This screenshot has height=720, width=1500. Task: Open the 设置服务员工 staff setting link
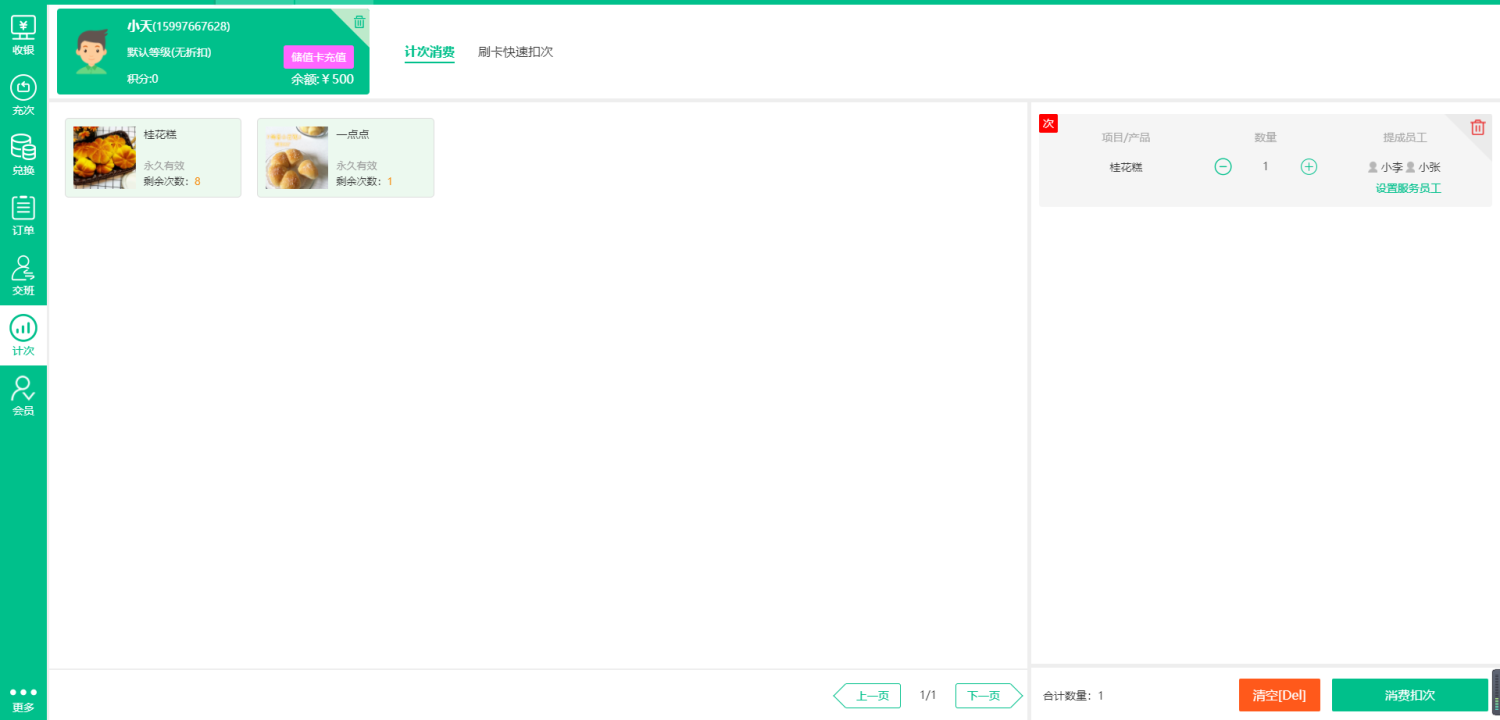[x=1407, y=187]
